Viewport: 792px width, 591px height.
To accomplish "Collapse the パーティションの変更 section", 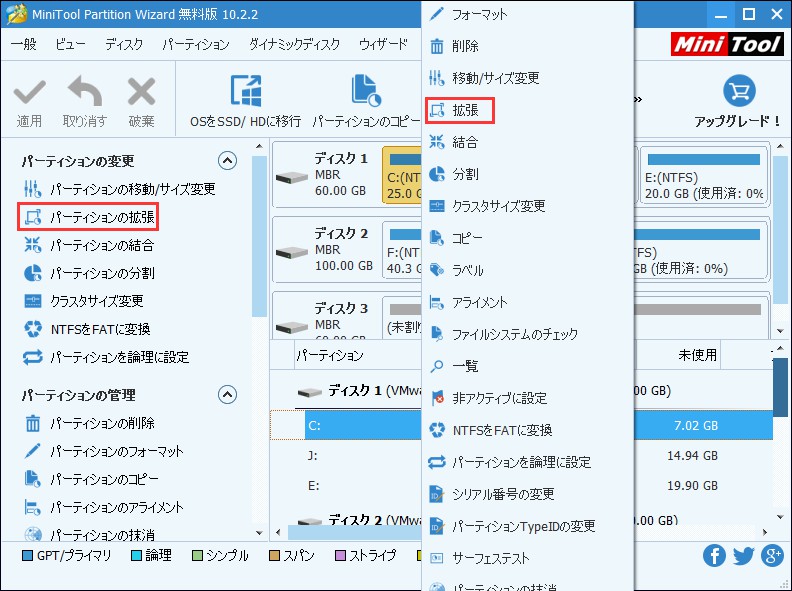I will [227, 161].
